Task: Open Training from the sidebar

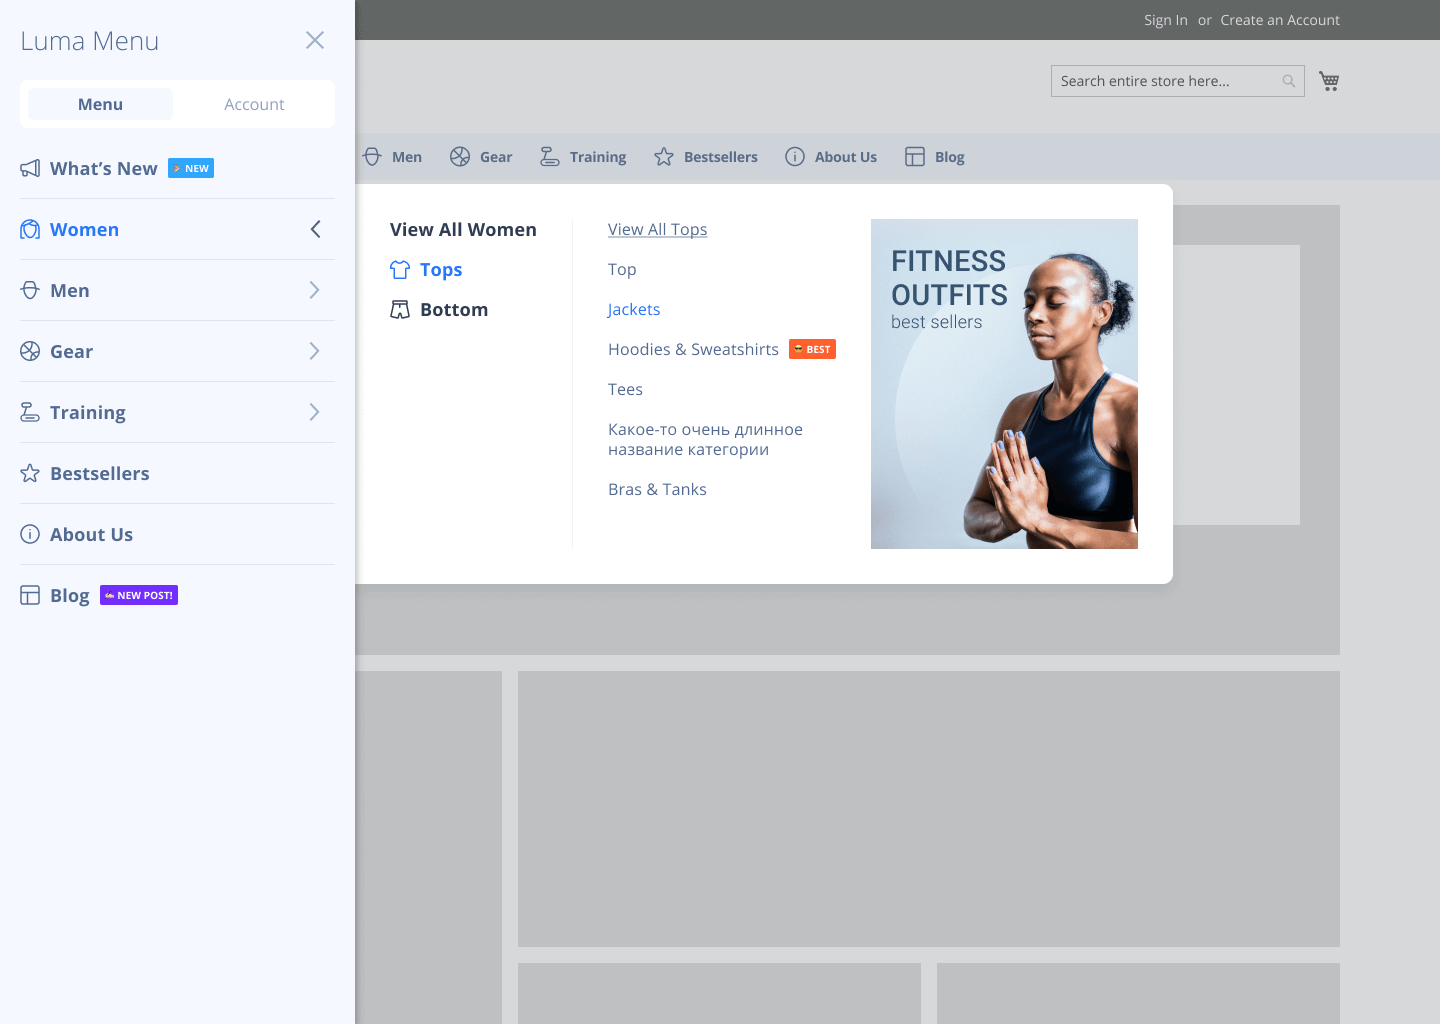Action: 88,412
